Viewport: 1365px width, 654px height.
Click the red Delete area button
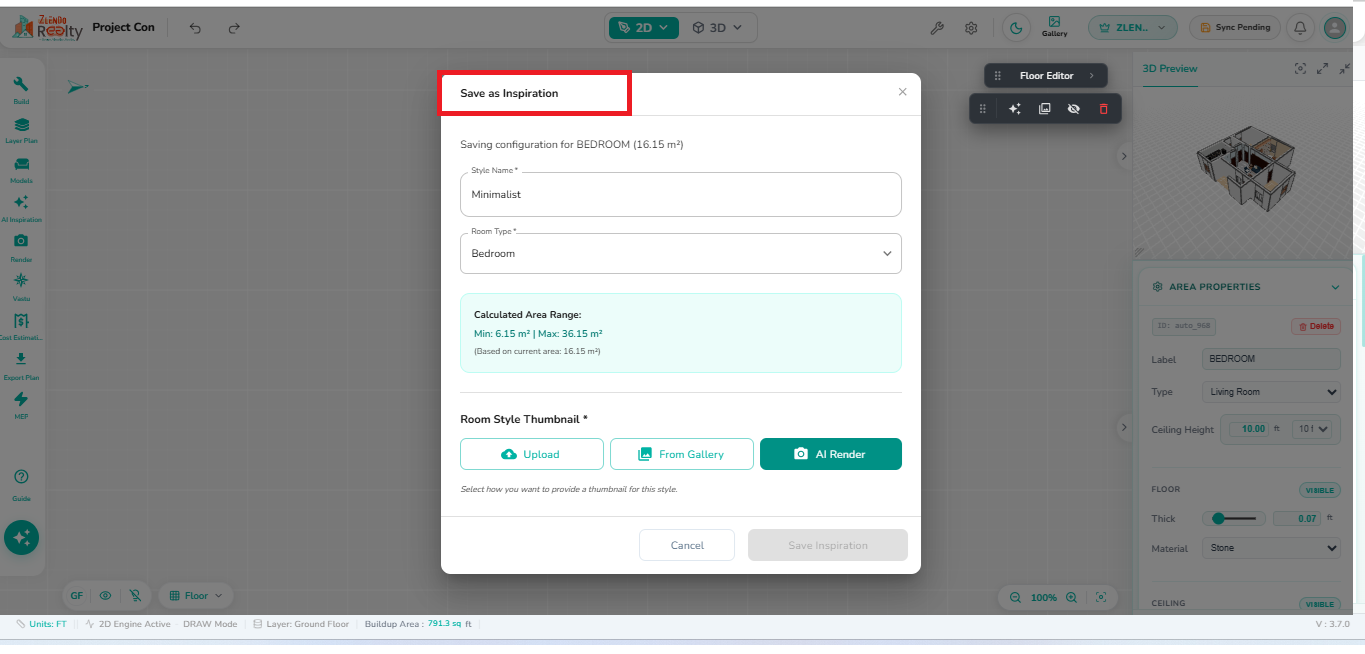click(1316, 326)
